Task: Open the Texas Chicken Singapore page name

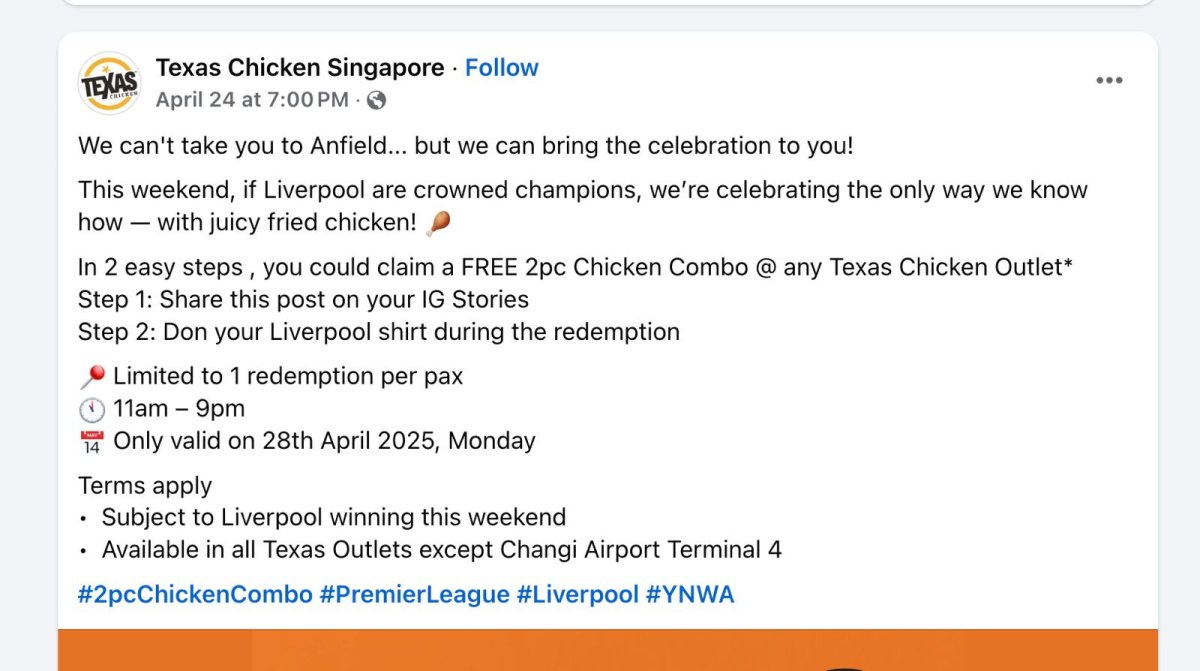Action: pyautogui.click(x=300, y=68)
